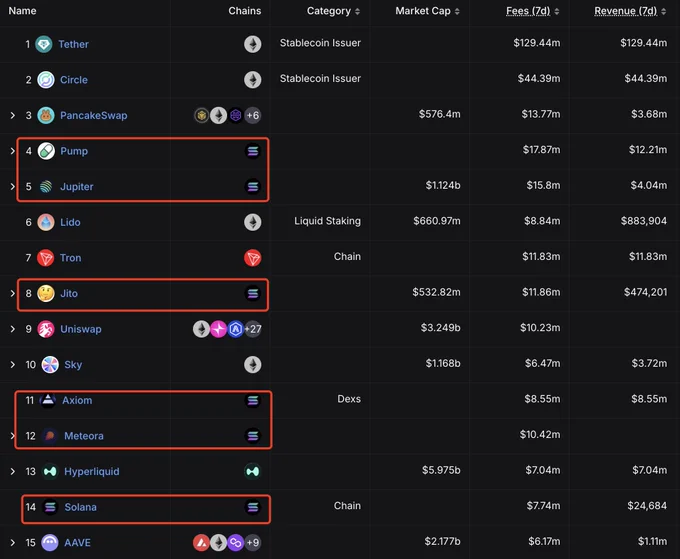680x559 pixels.
Task: Click Hyperliquid chain icon in Chains column
Action: point(252,471)
